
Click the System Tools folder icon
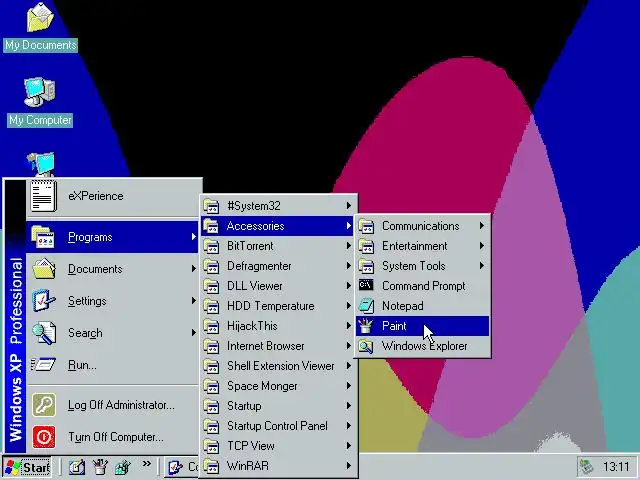(x=366, y=266)
